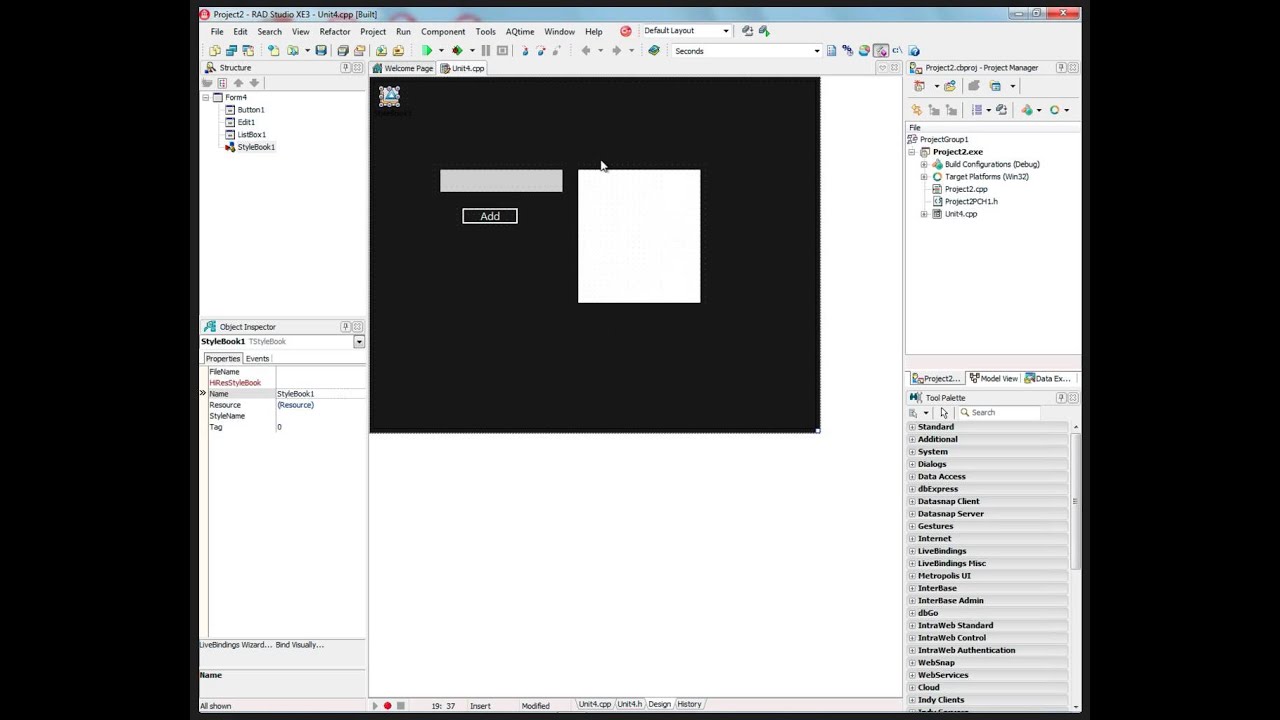
Task: Expand Target Platforms (Win32) node
Action: click(x=924, y=177)
